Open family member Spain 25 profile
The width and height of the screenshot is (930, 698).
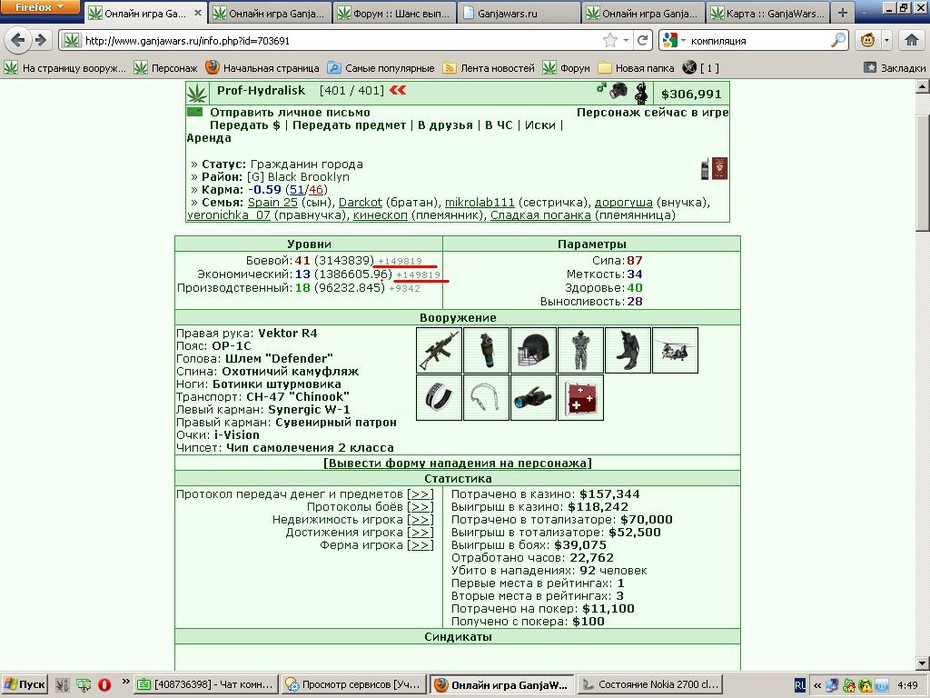tap(272, 202)
